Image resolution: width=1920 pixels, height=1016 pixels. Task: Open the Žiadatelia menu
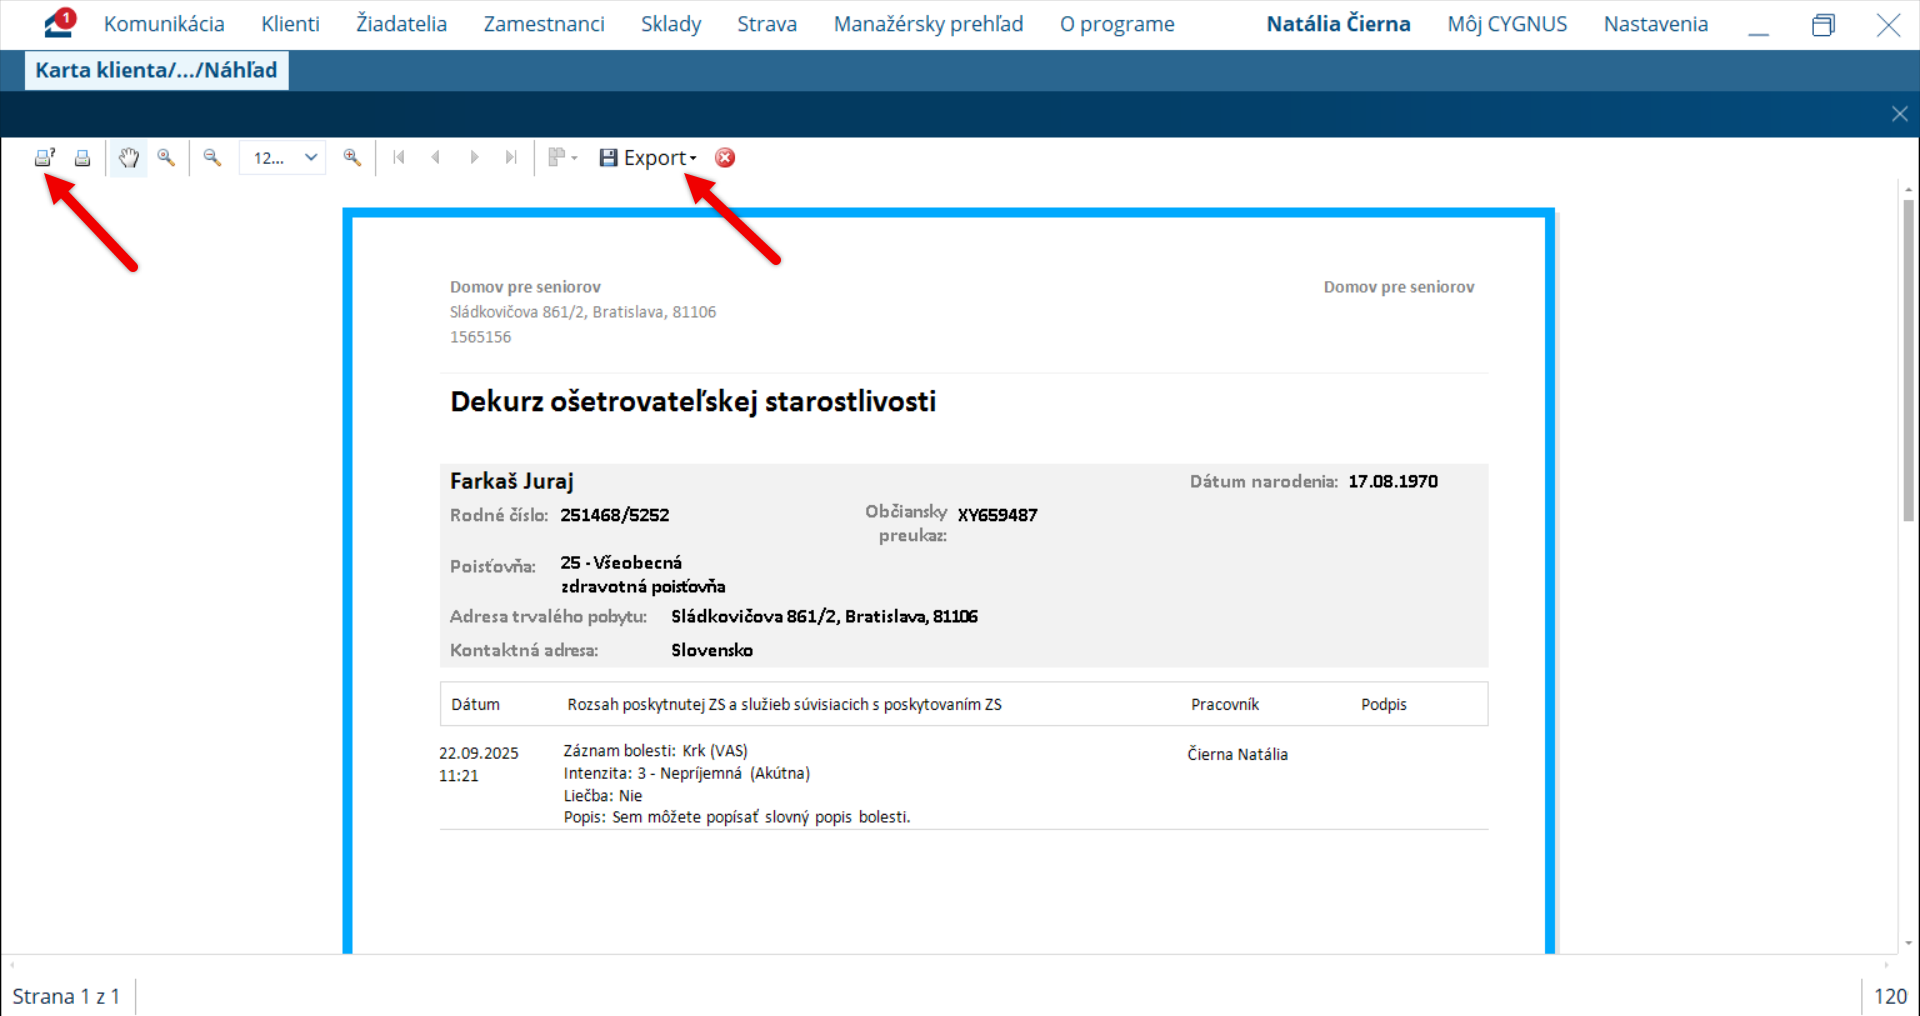[x=402, y=24]
